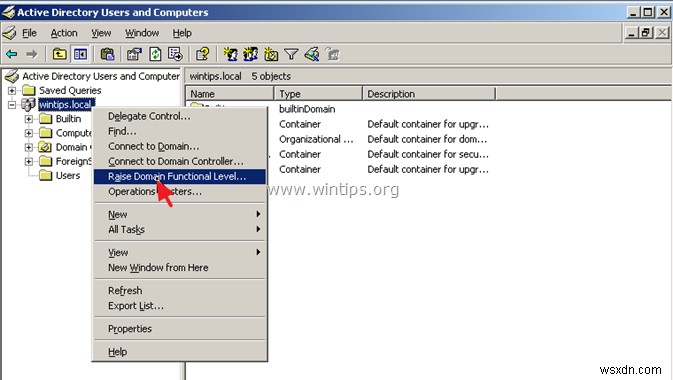Sort by Description column header
Image resolution: width=673 pixels, height=380 pixels.
(x=429, y=94)
